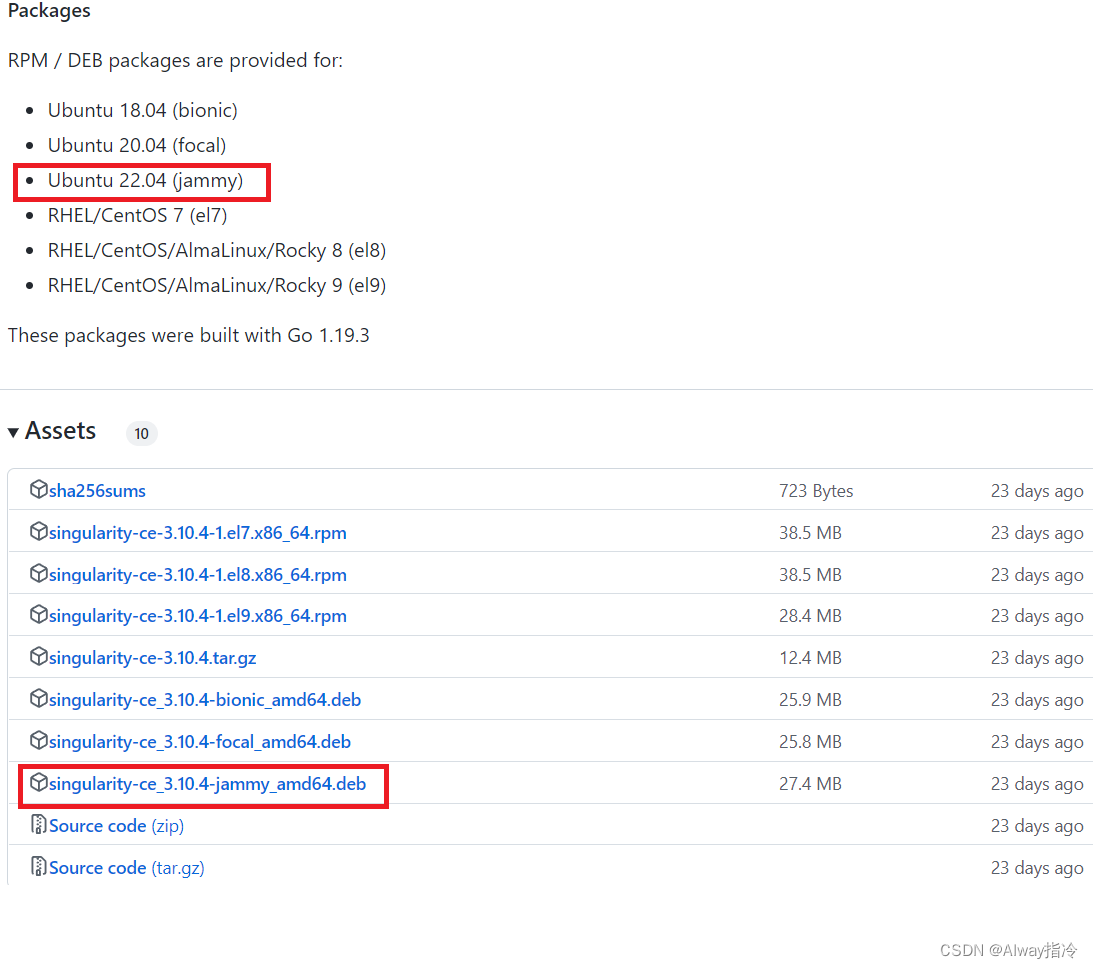Screen dimensions: 1093x969
Task: Collapse the Assets section triangle
Action: 13,433
